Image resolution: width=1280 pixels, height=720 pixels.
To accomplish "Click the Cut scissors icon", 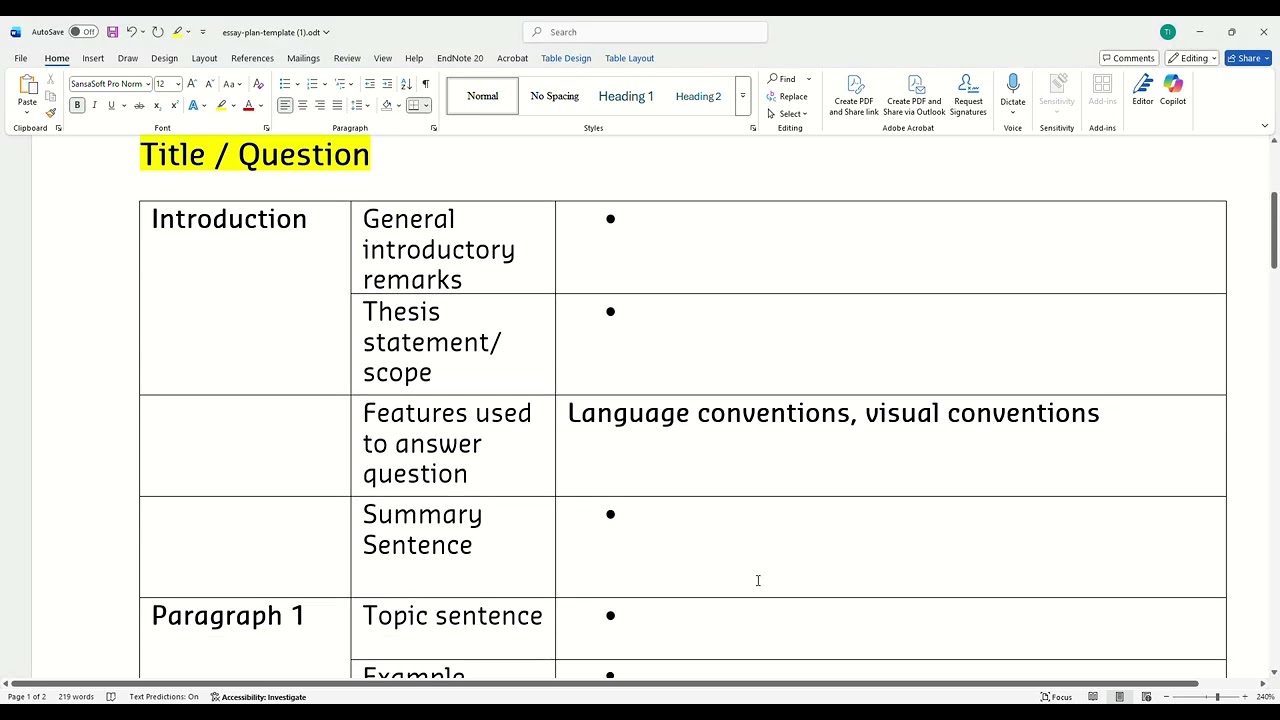I will pos(51,79).
